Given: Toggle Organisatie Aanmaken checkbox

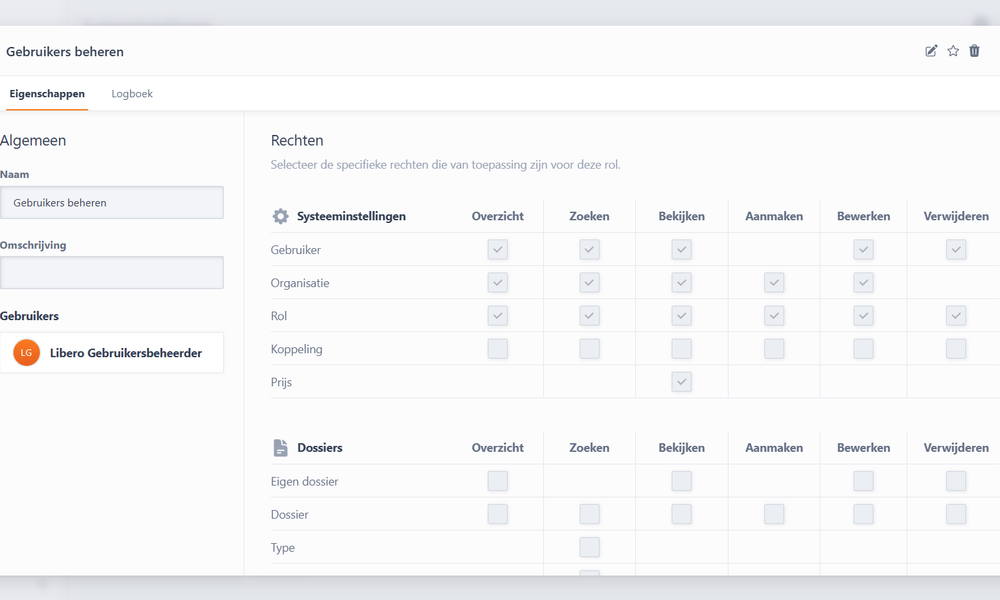Looking at the screenshot, I should click(x=774, y=282).
